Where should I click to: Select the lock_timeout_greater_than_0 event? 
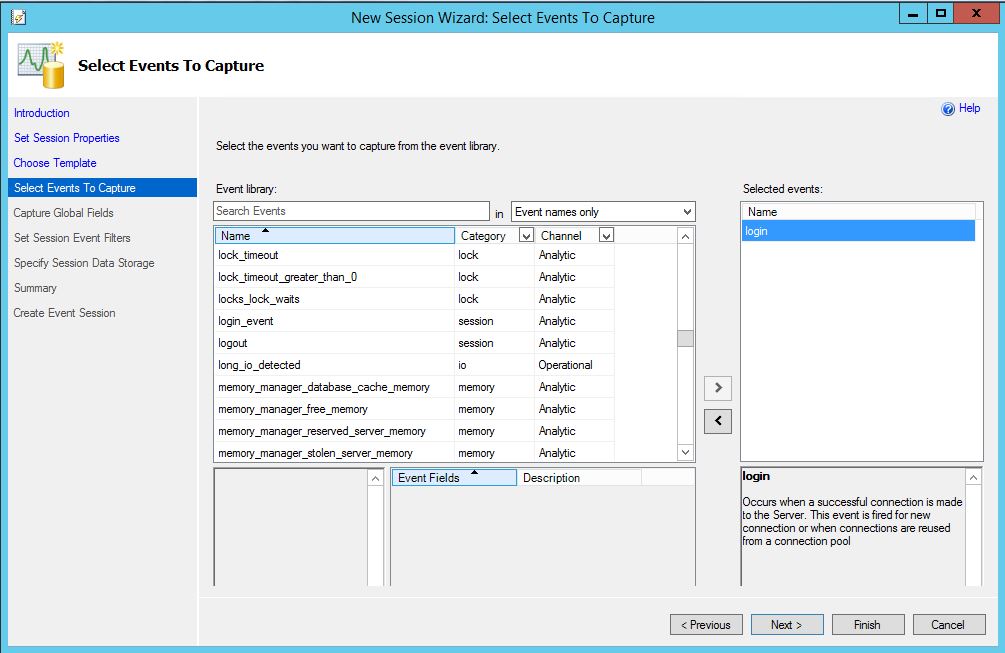tap(414, 277)
